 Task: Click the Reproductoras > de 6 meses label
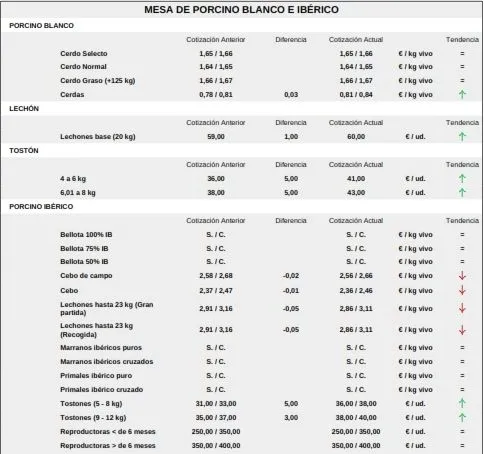(108, 446)
